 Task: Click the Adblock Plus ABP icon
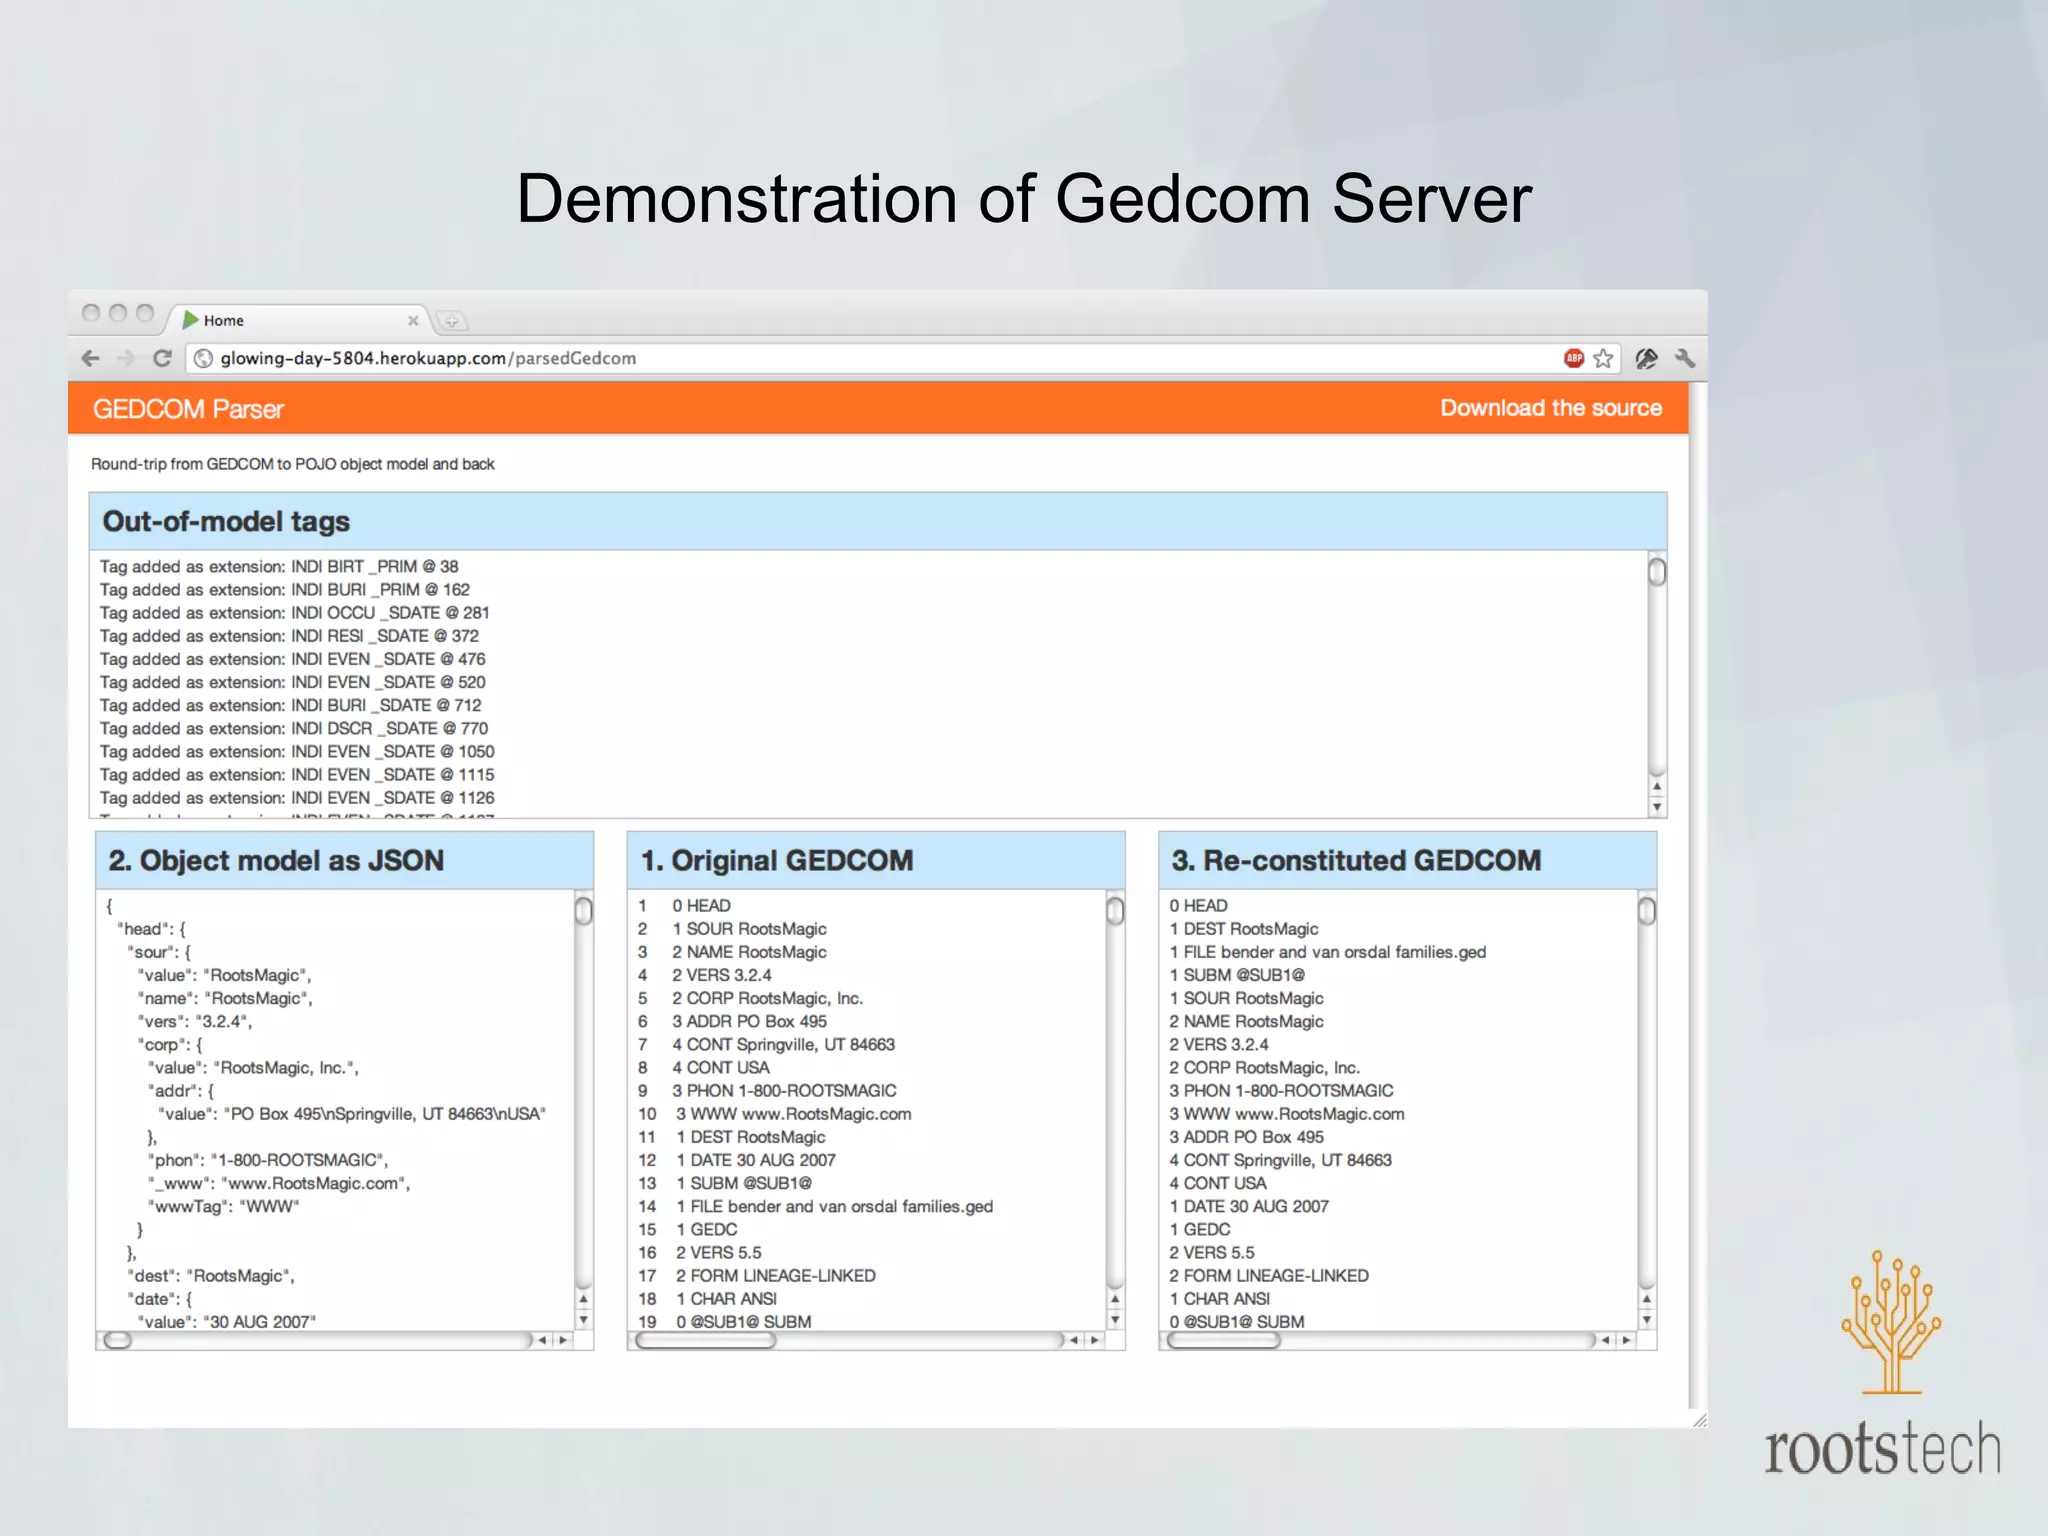pyautogui.click(x=1574, y=358)
